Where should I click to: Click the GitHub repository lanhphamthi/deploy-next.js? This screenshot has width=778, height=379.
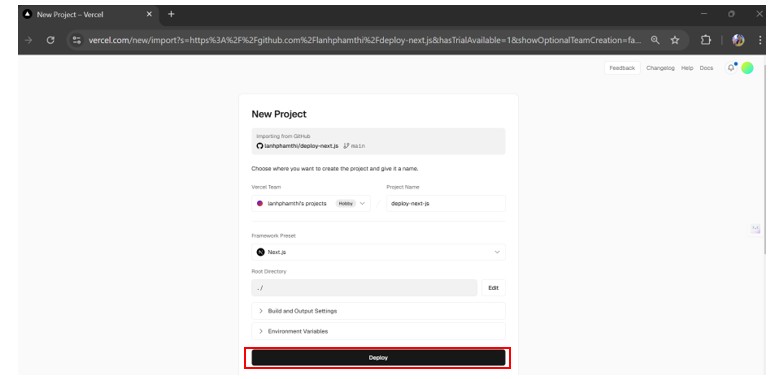[x=301, y=146]
